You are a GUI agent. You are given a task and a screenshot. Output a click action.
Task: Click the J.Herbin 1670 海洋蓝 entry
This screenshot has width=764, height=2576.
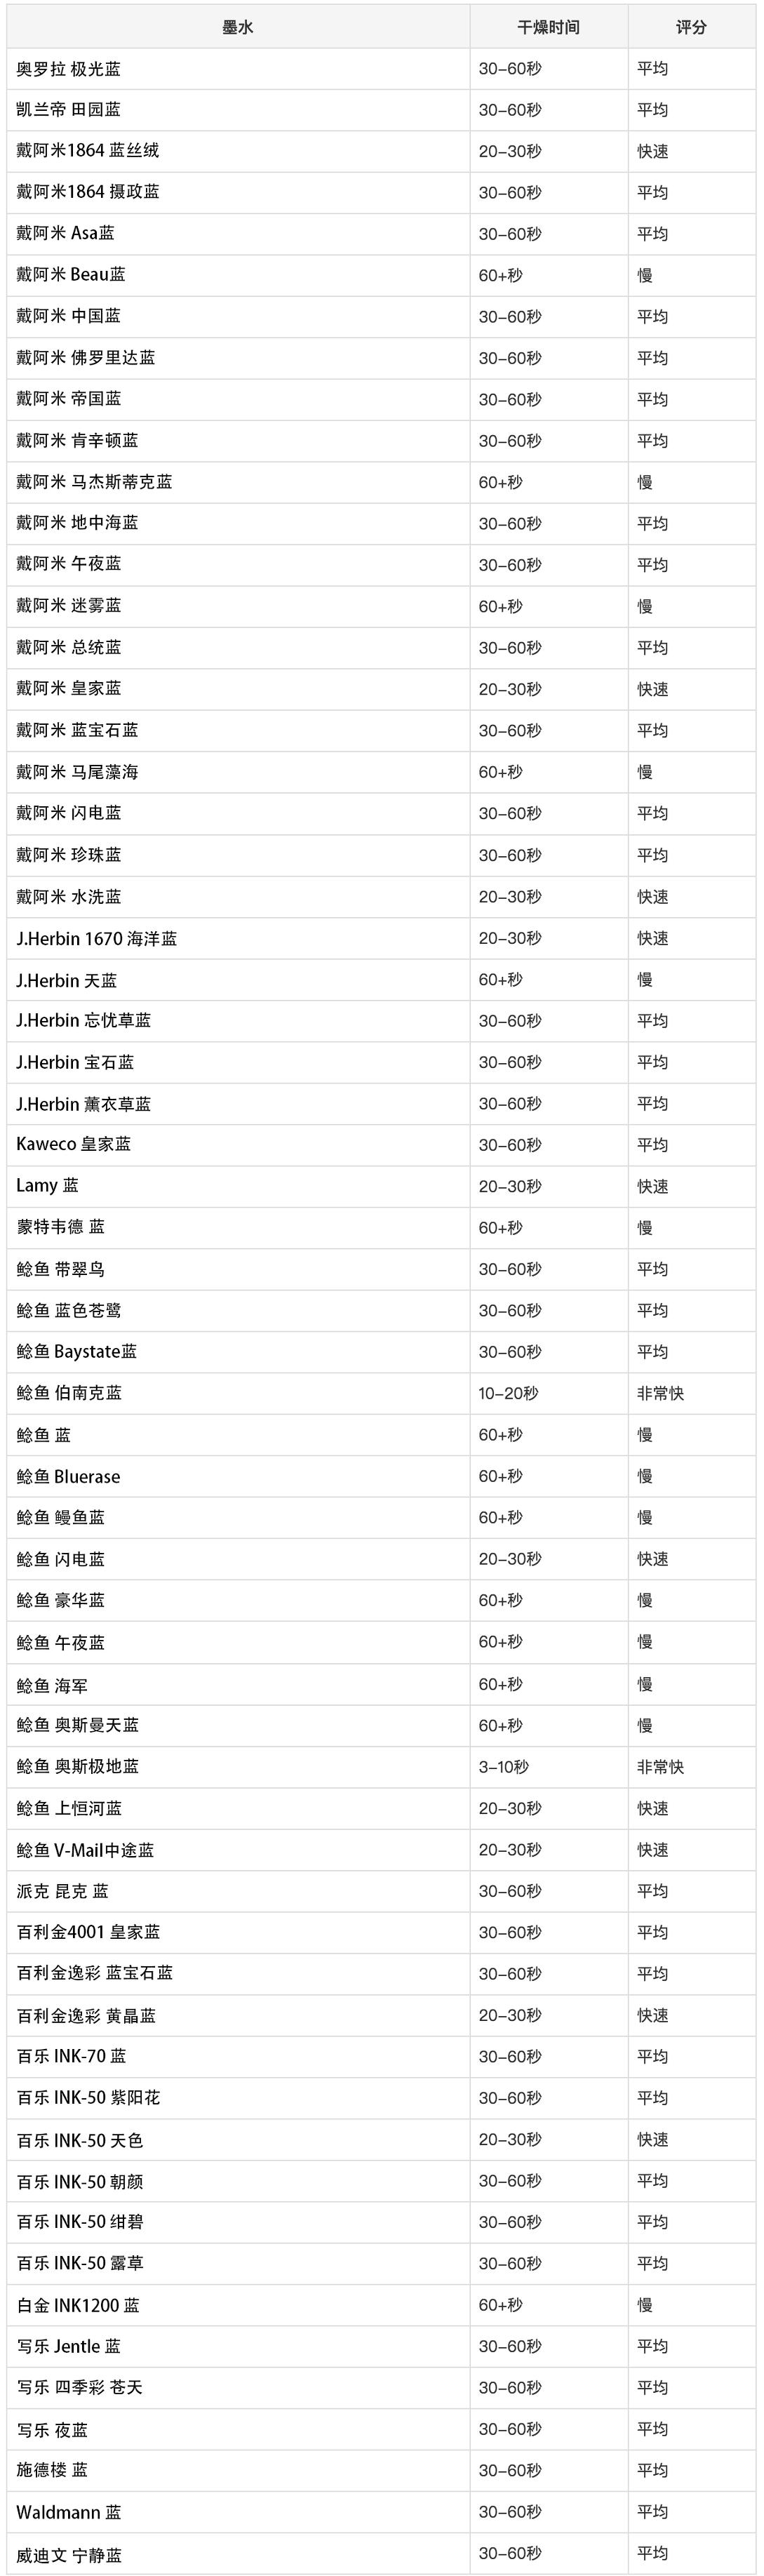tap(96, 938)
